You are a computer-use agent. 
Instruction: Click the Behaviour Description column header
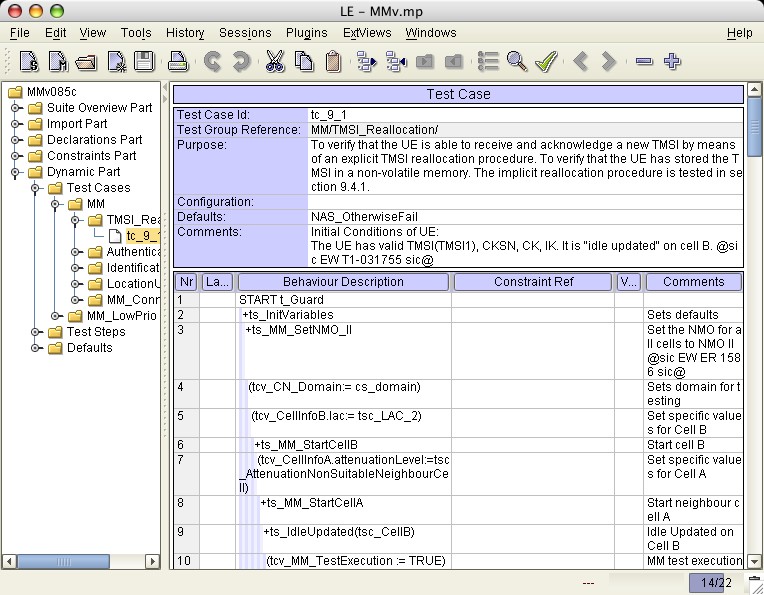pos(343,282)
